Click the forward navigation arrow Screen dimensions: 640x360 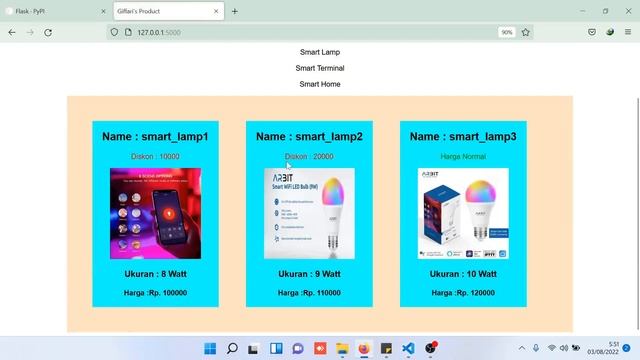[x=30, y=32]
